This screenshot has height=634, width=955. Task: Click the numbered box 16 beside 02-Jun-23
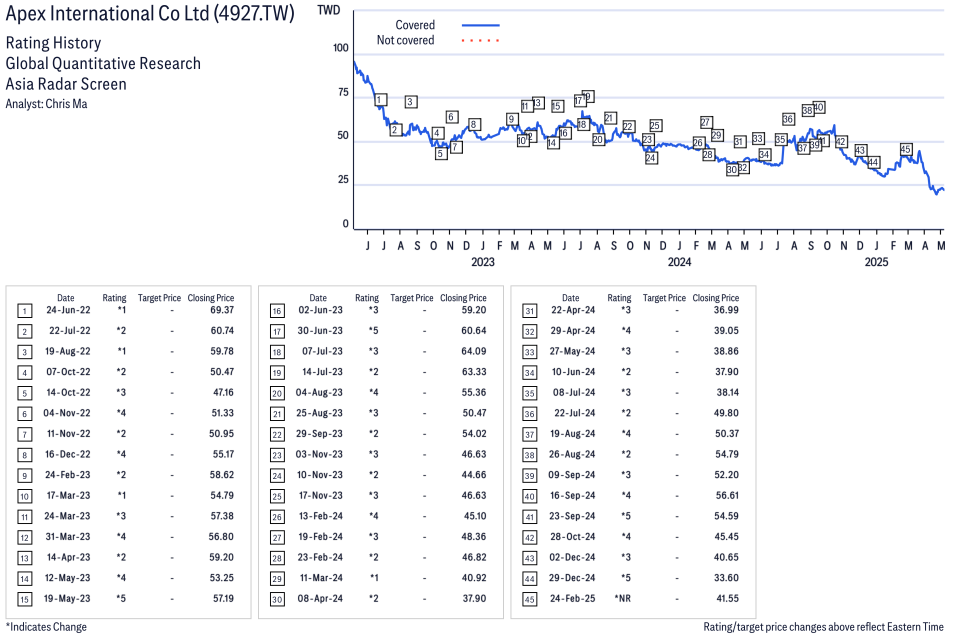pos(277,311)
